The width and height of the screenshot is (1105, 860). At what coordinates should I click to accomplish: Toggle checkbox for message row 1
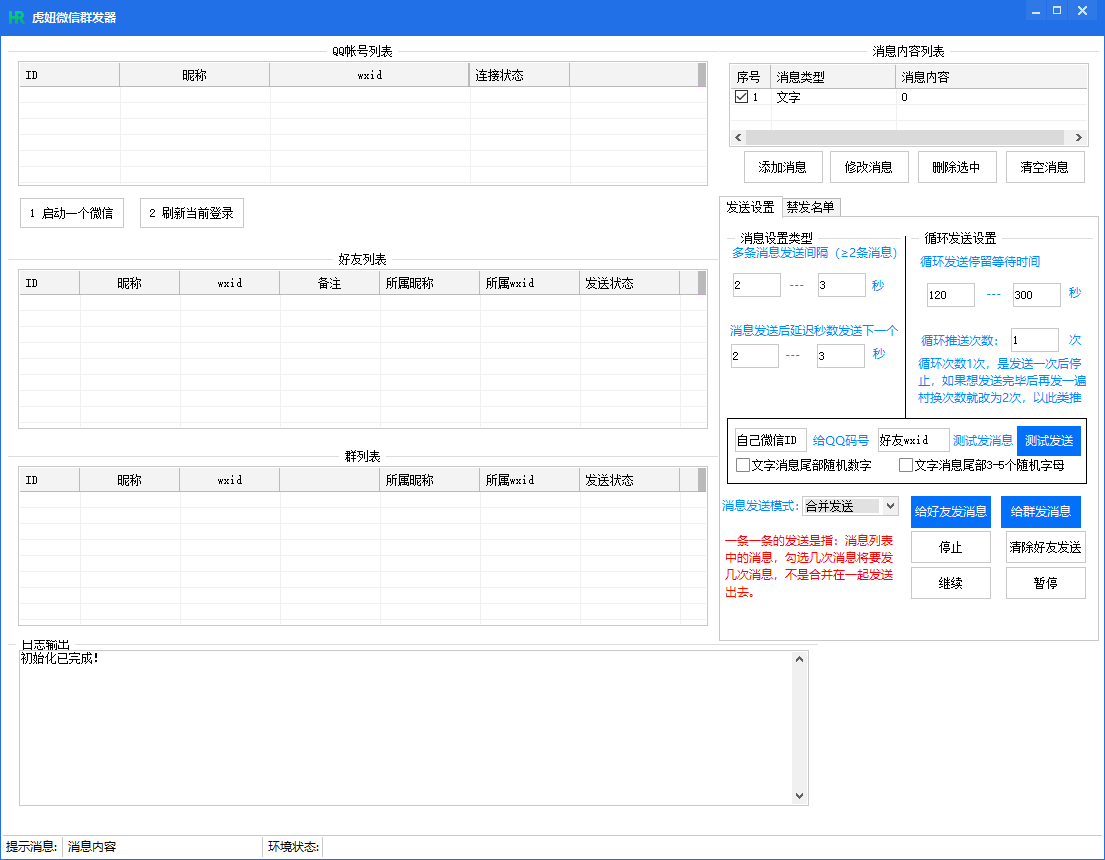click(x=741, y=97)
